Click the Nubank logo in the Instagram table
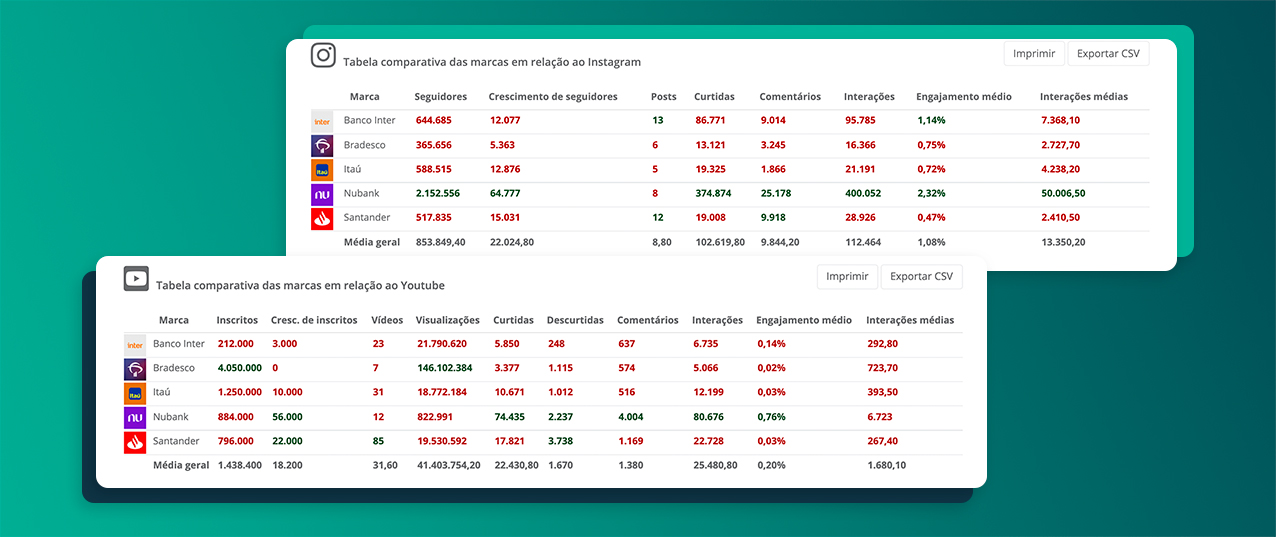The image size is (1276, 537). [322, 194]
